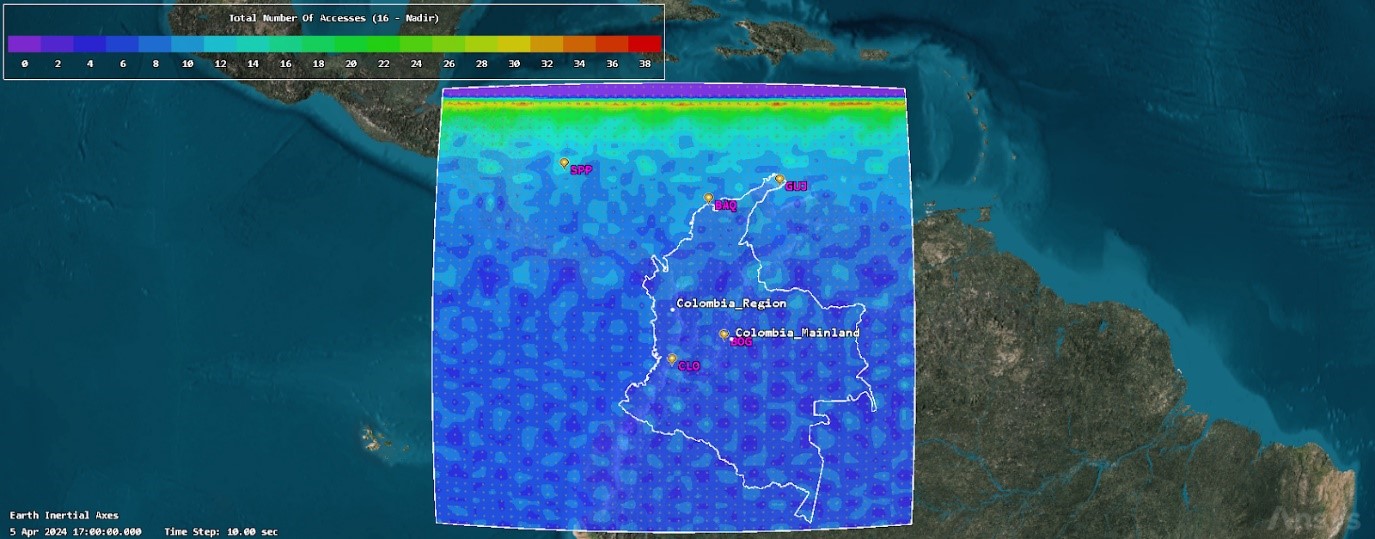The height and width of the screenshot is (539, 1375).
Task: Click the CLO facility marker pin
Action: pos(672,358)
